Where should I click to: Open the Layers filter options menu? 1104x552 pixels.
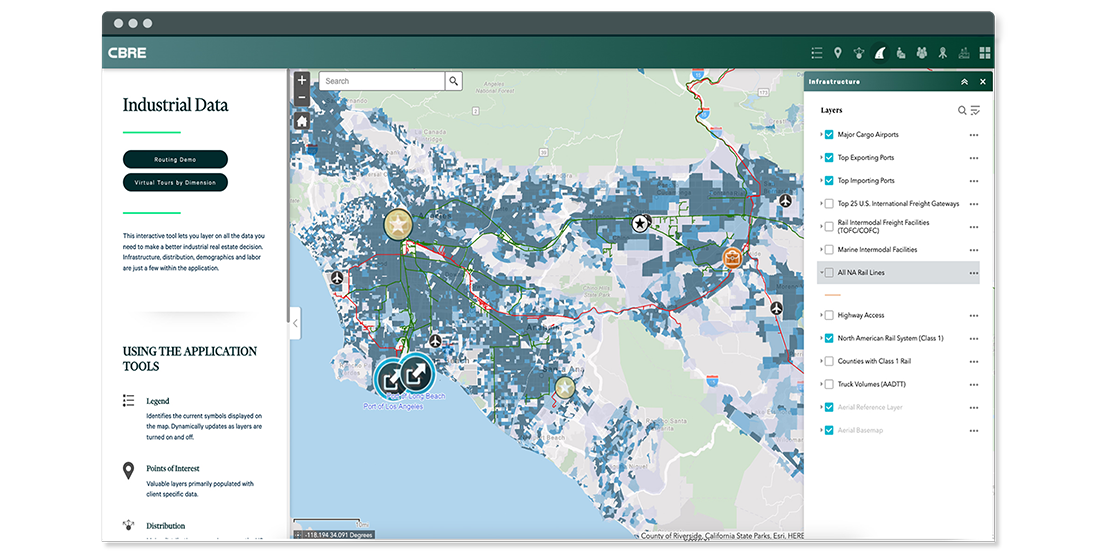(975, 111)
